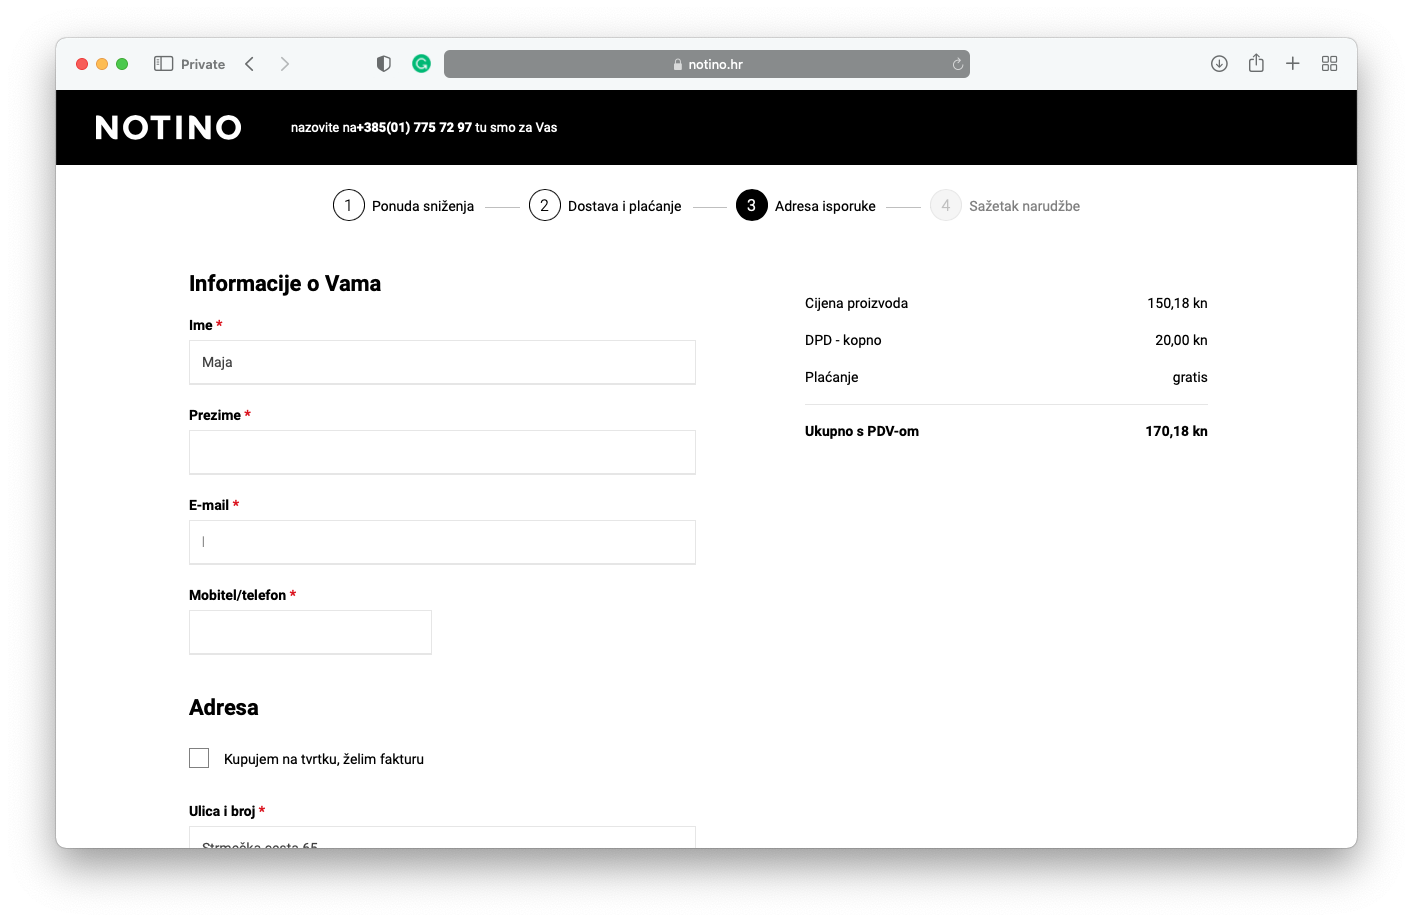The width and height of the screenshot is (1413, 922).
Task: Reload the page in address bar
Action: 957,64
